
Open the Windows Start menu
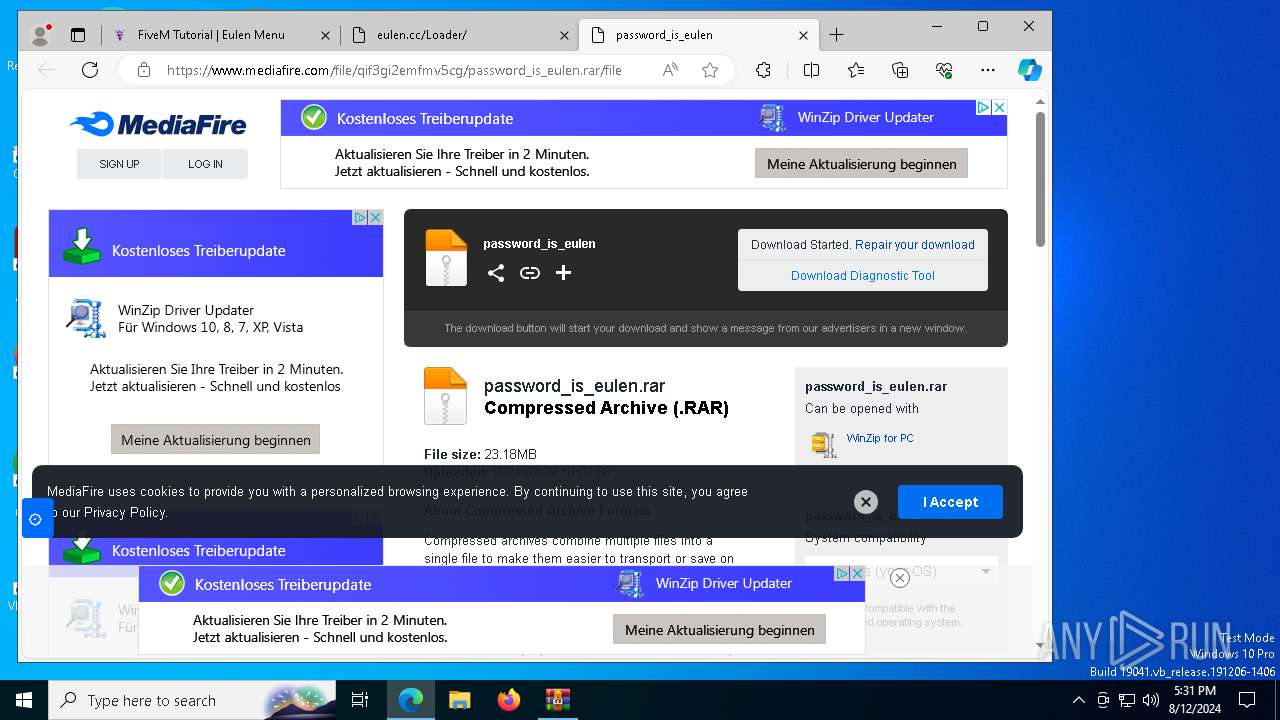coord(24,700)
